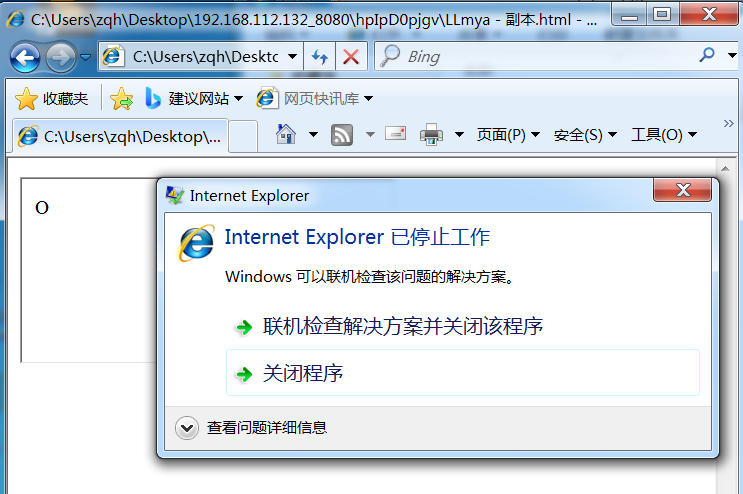This screenshot has width=743, height=494.
Task: Click the Refresh arrows icon
Action: pyautogui.click(x=320, y=57)
